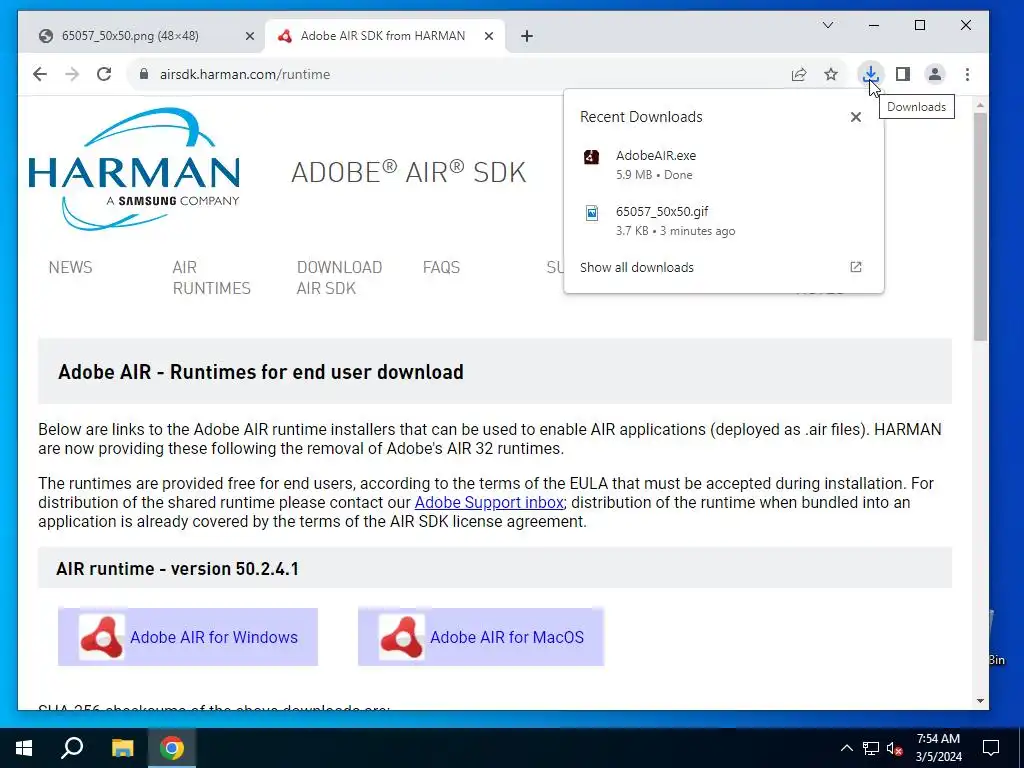Close the Recent Downloads popup
1024x768 pixels.
(x=856, y=117)
